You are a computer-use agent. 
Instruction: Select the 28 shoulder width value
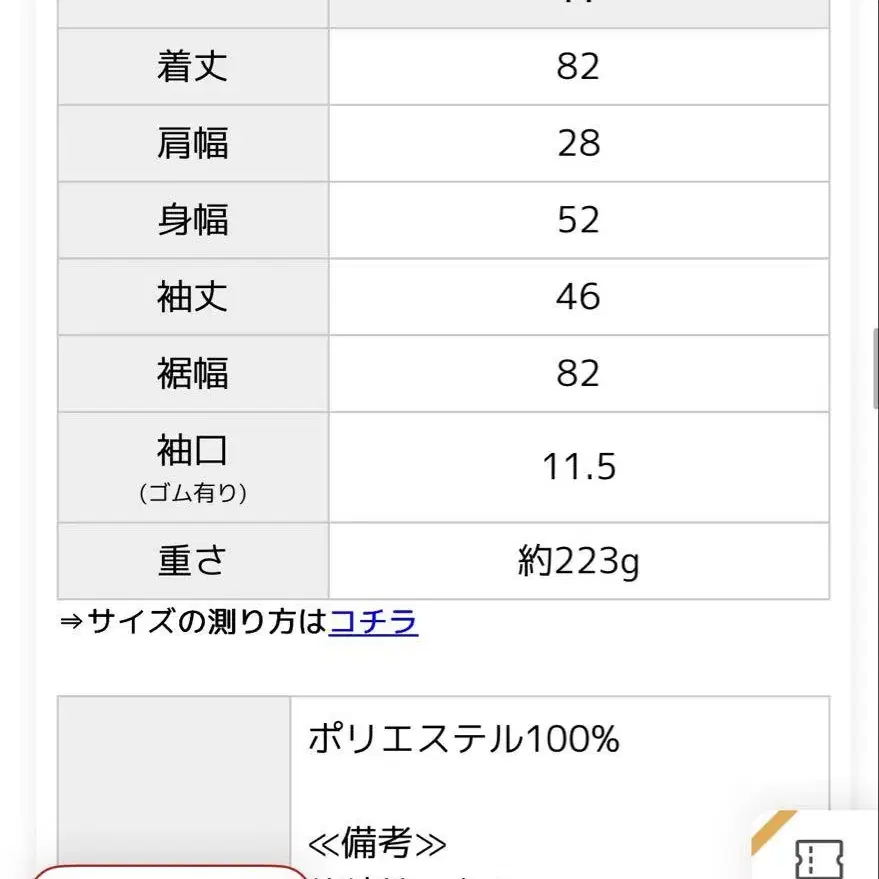coord(578,143)
